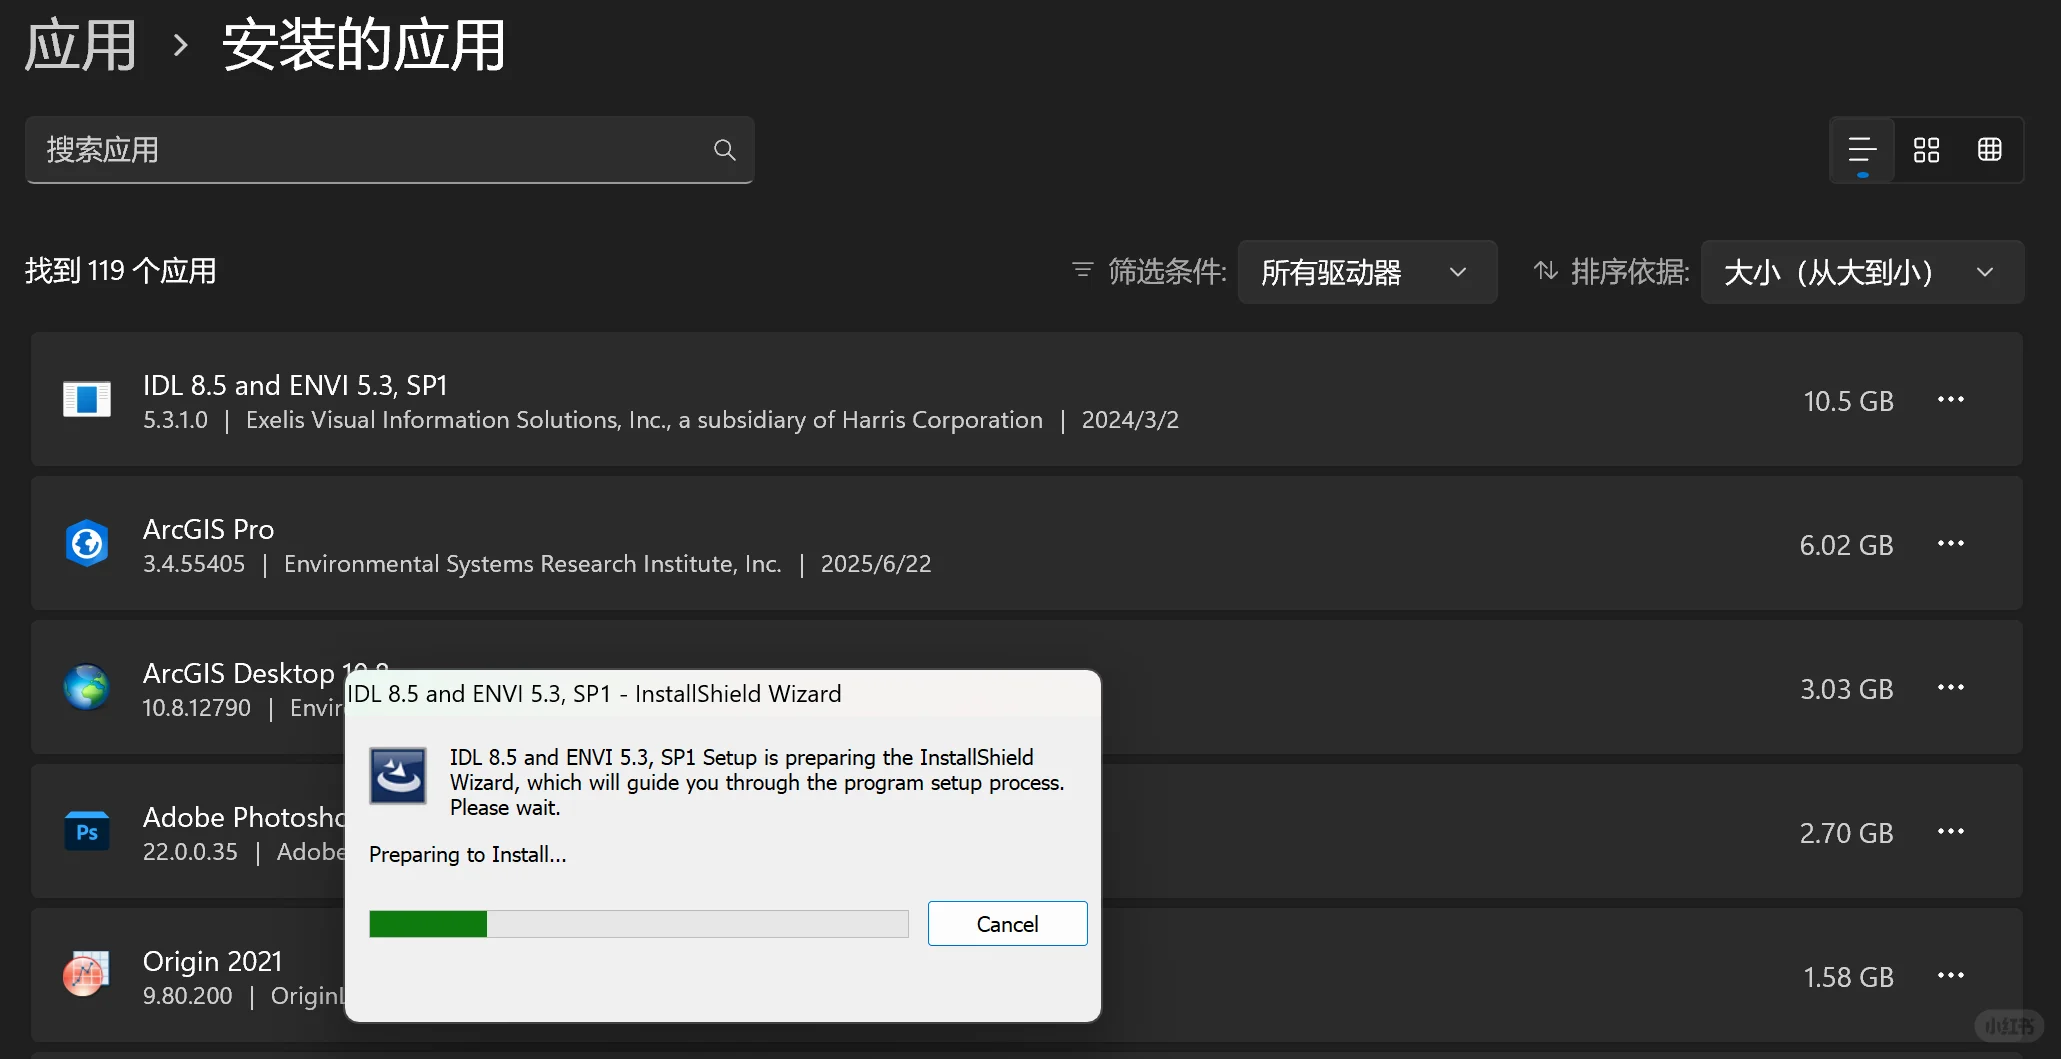This screenshot has height=1059, width=2061.
Task: Click the Adobe Photoshop Ps icon
Action: [x=87, y=831]
